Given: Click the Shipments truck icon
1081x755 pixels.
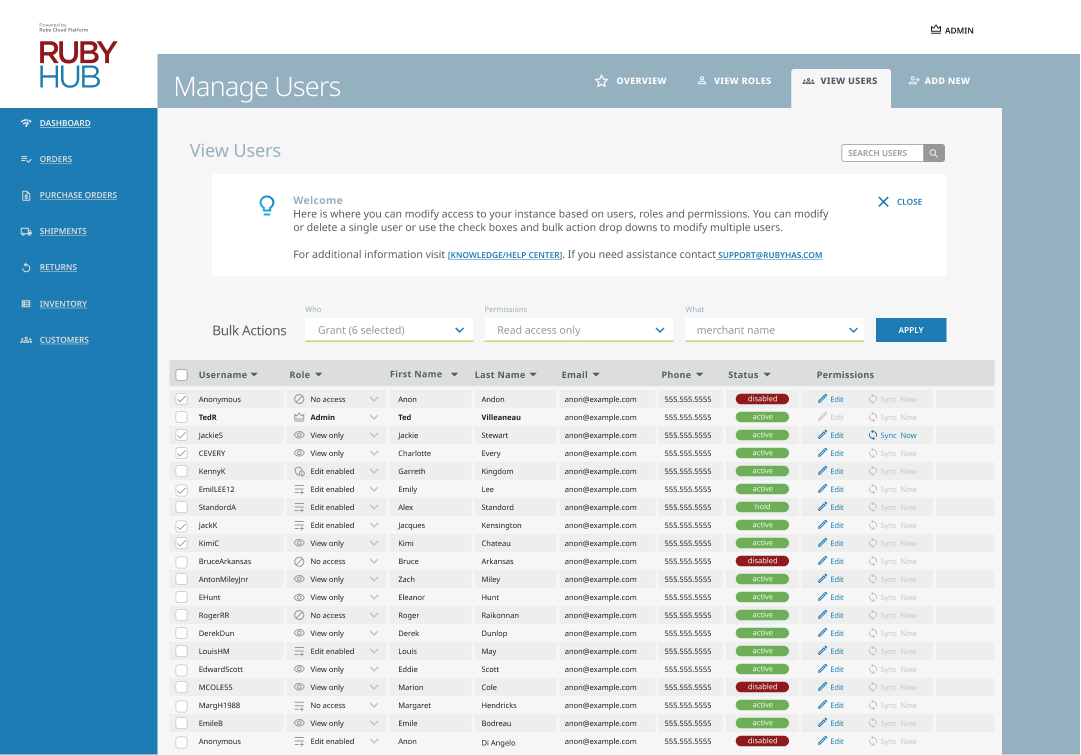Looking at the screenshot, I should coord(26,232).
